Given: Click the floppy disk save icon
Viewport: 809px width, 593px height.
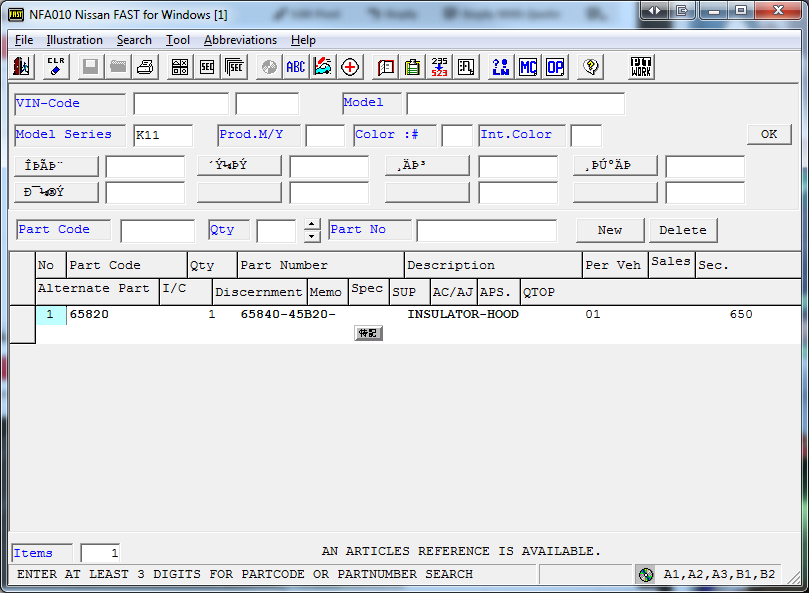Looking at the screenshot, I should (90, 67).
